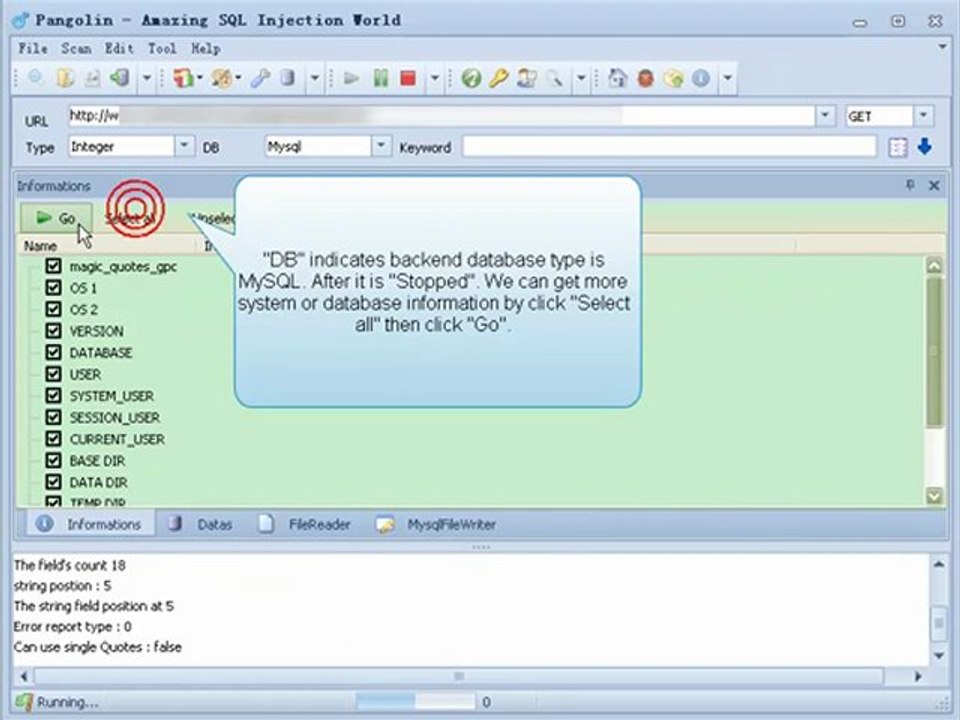The height and width of the screenshot is (720, 960).
Task: Open the Scan menu
Action: coord(76,48)
